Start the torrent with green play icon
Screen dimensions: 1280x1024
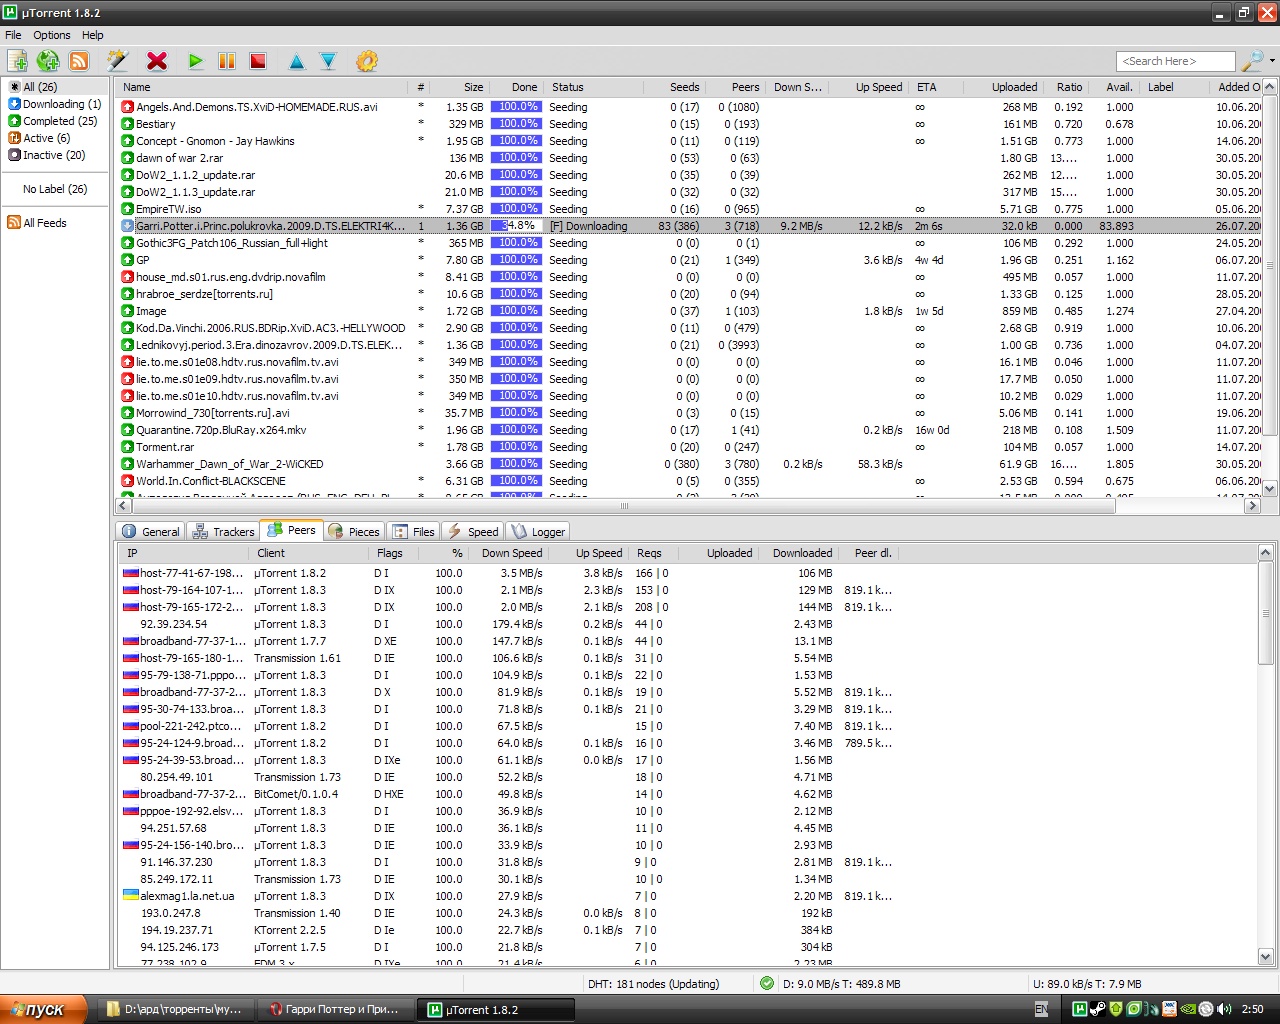196,61
